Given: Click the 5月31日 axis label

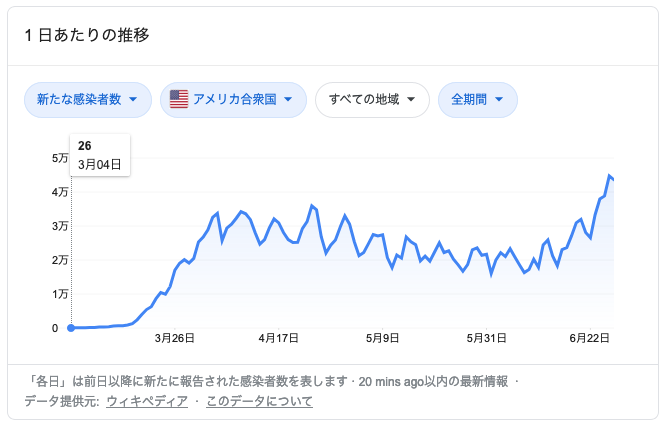Looking at the screenshot, I should pos(486,338).
